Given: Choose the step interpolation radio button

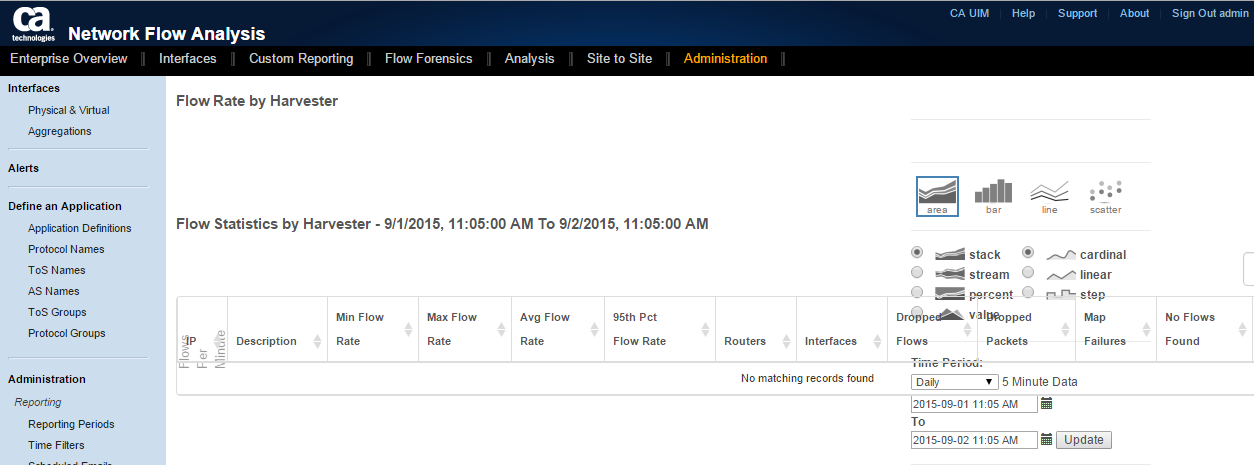Looking at the screenshot, I should pos(1028,294).
